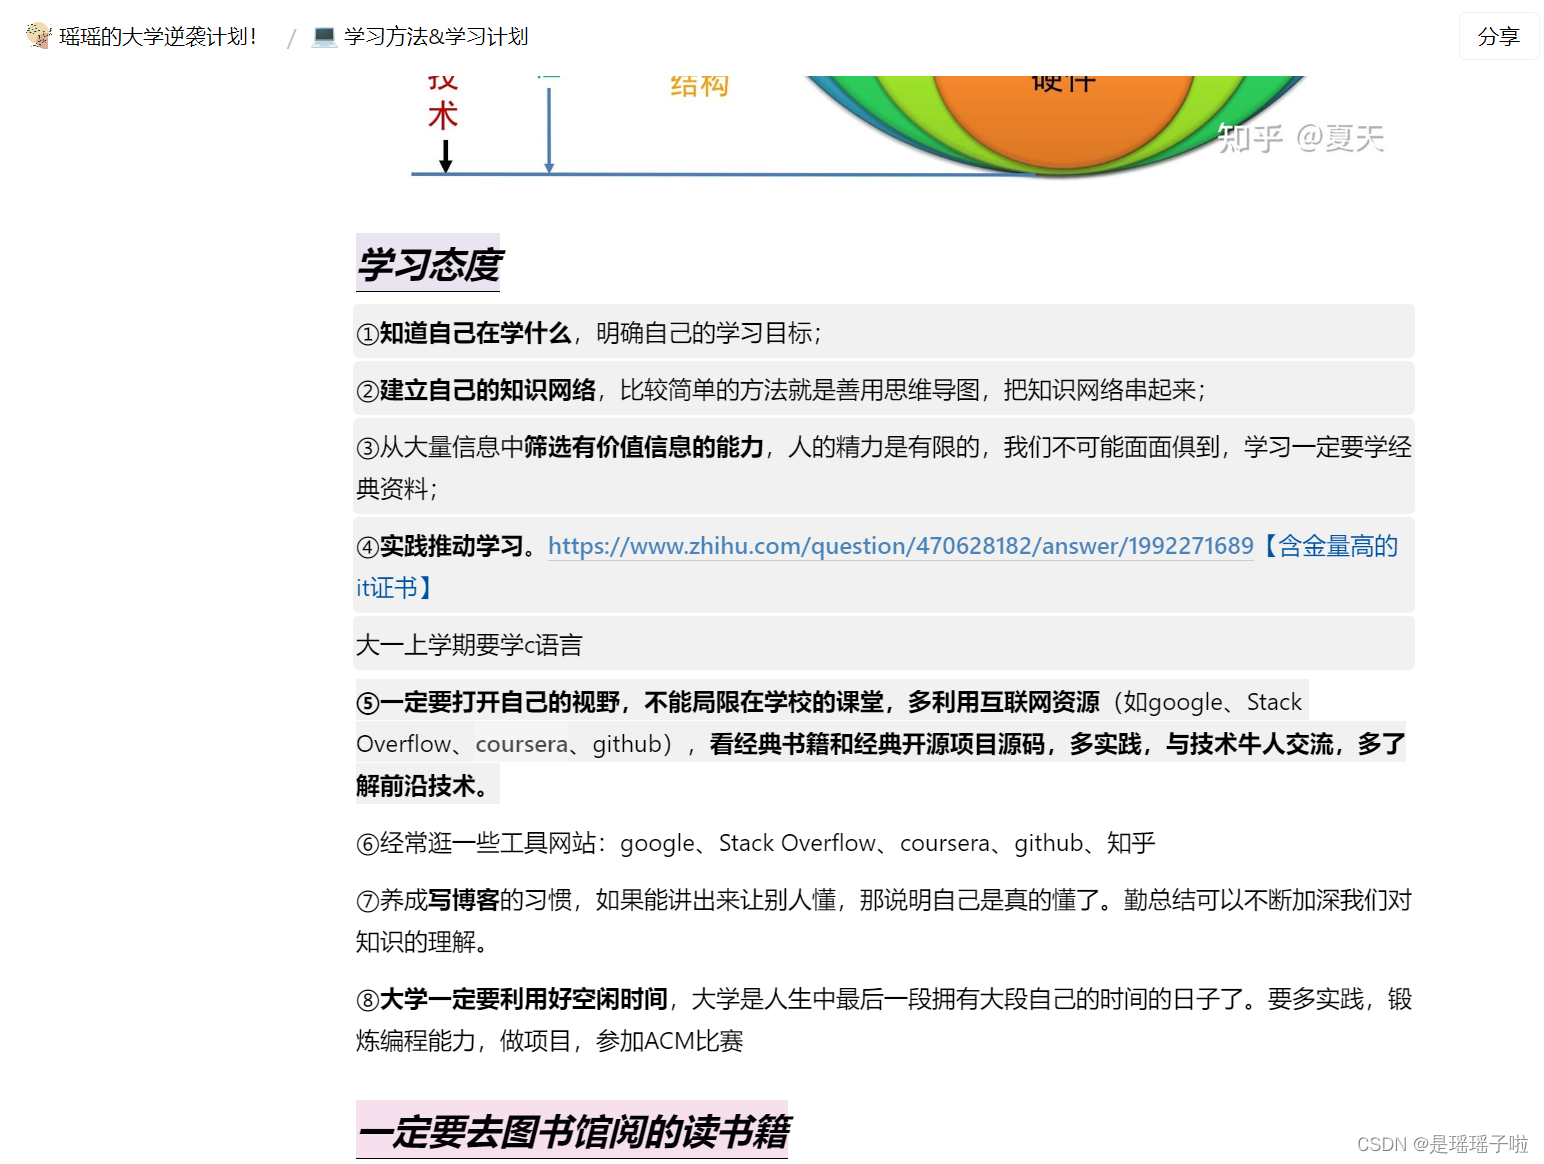Click the avatar emoji icon beside 瑶瑶的大学逆袭计划
This screenshot has height=1164, width=1544.
pyautogui.click(x=38, y=36)
